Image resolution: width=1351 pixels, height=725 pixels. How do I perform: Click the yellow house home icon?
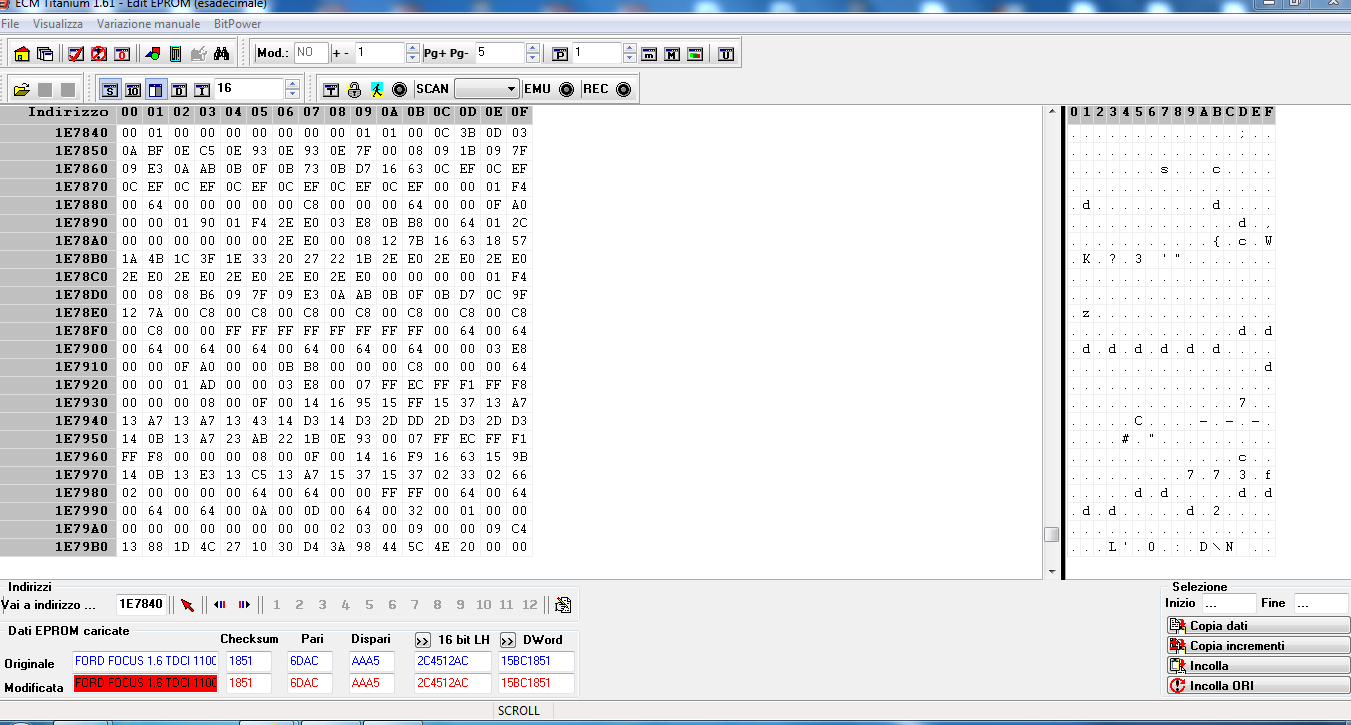coord(22,53)
